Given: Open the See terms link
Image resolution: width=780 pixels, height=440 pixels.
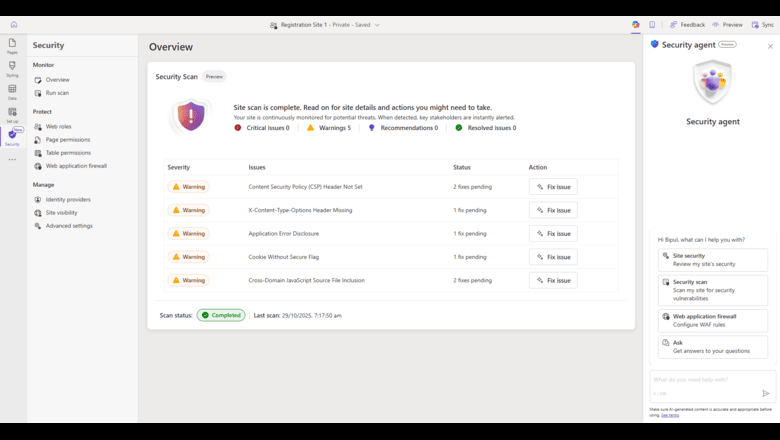Looking at the screenshot, I should coord(670,415).
